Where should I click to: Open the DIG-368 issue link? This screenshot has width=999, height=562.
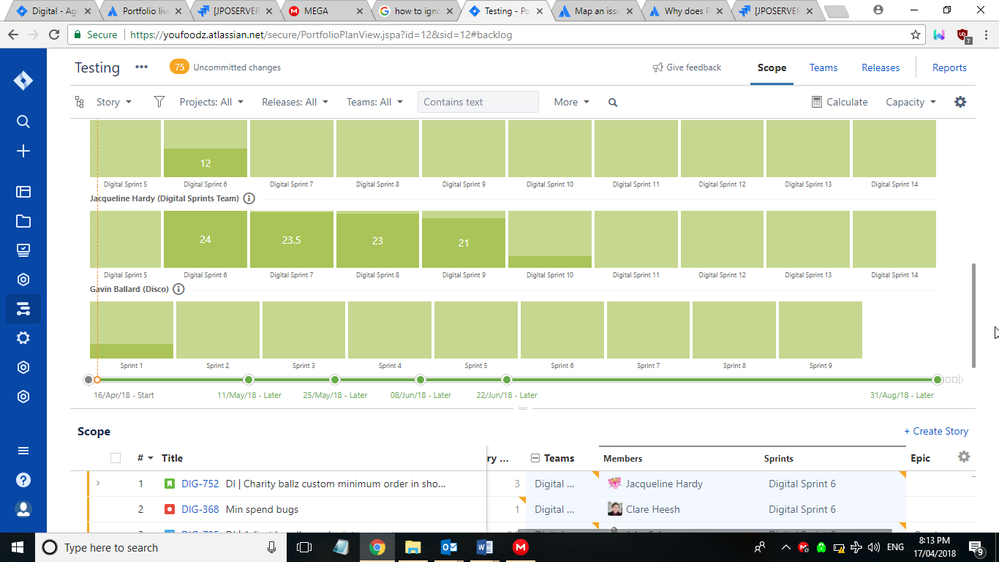pyautogui.click(x=199, y=509)
